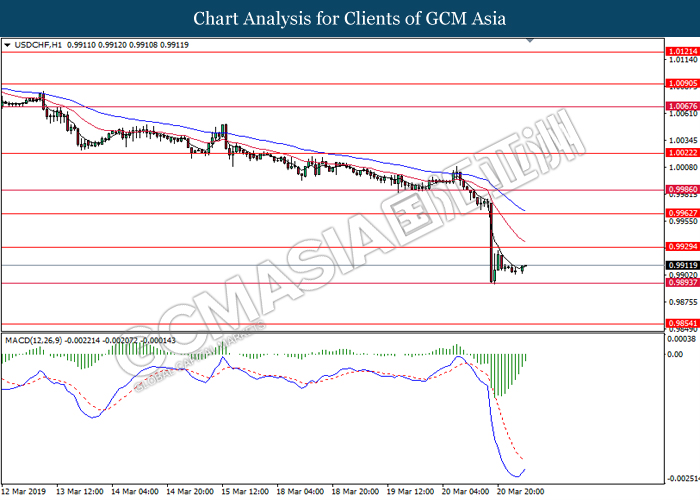The image size is (700, 500).
Task: Click the 14 Mar 20:00 time label
Action: pos(190,492)
